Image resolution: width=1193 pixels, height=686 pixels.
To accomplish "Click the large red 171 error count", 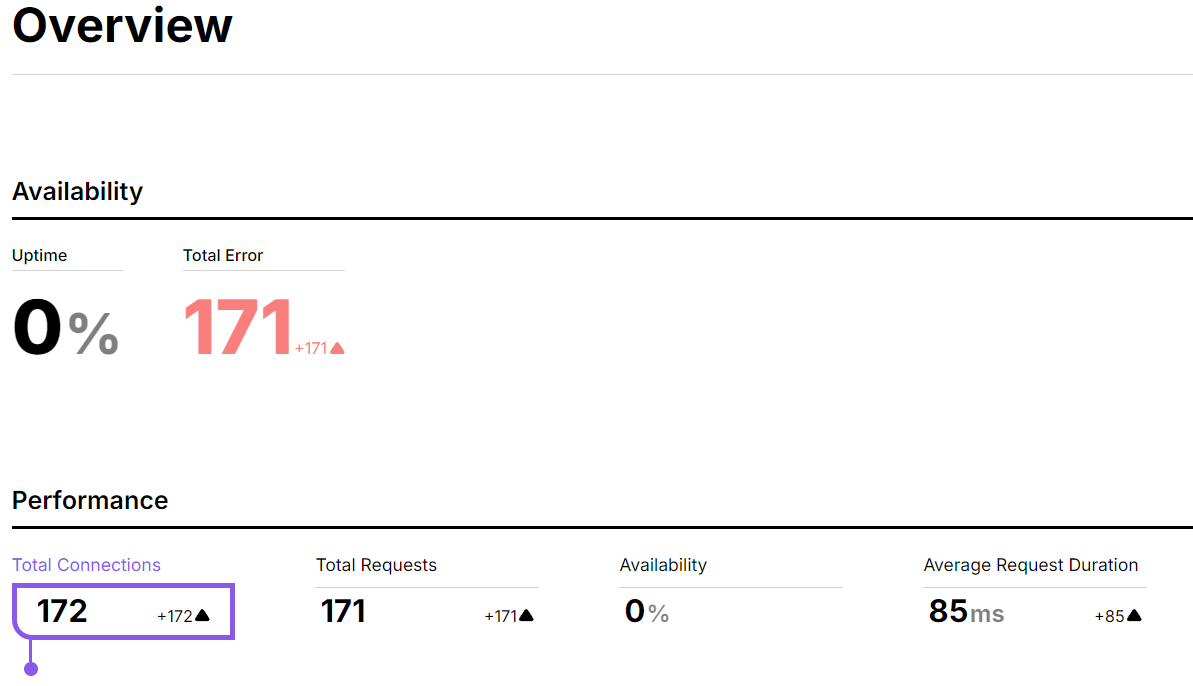I will tap(238, 328).
